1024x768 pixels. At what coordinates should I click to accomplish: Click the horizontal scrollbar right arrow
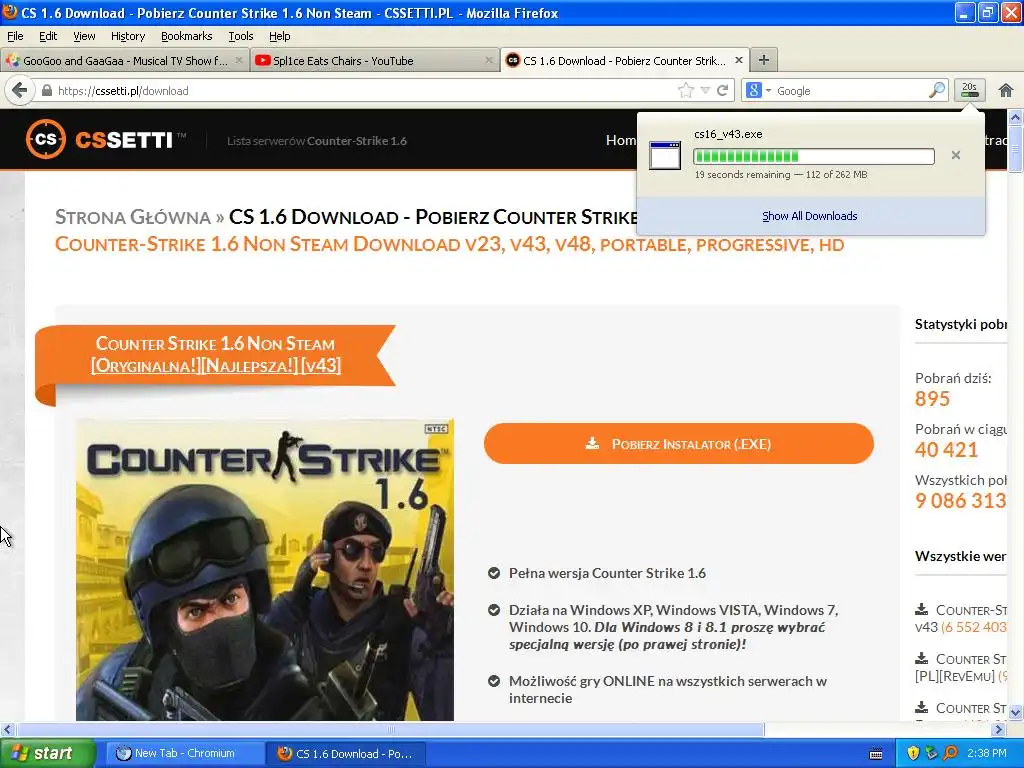point(999,729)
